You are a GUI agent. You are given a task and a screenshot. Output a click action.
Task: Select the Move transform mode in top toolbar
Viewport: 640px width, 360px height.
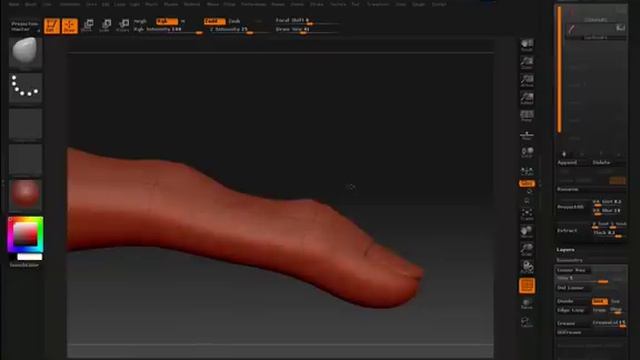(87, 25)
